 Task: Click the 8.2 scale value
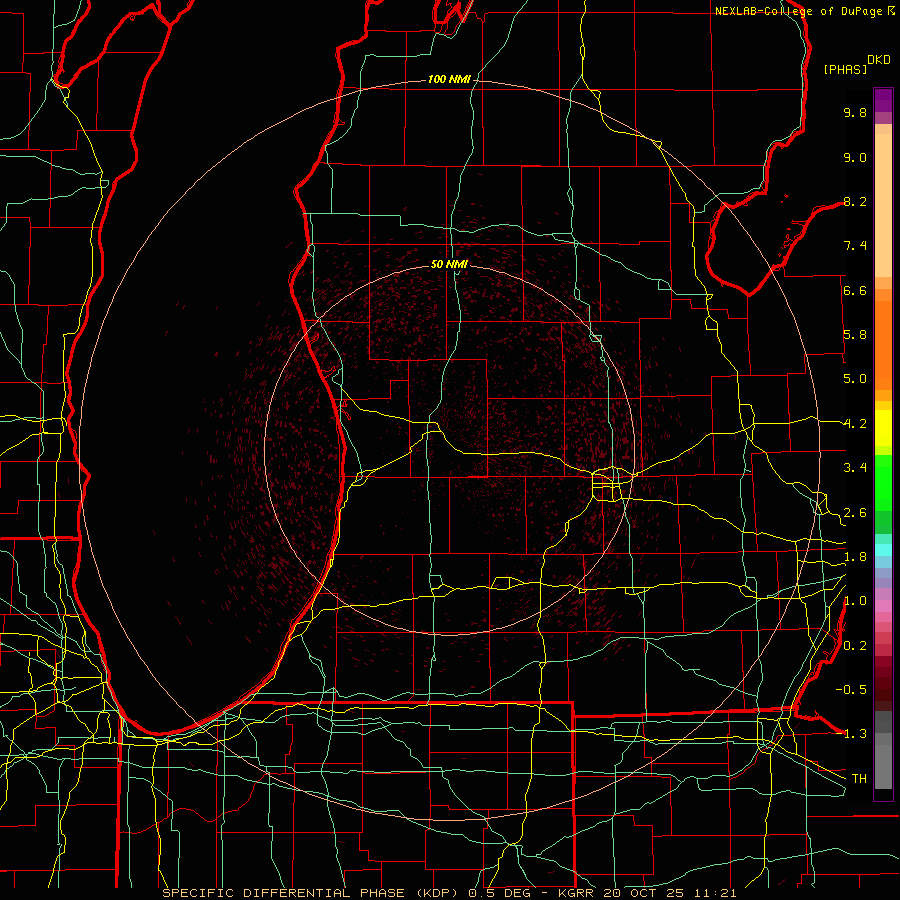(855, 201)
